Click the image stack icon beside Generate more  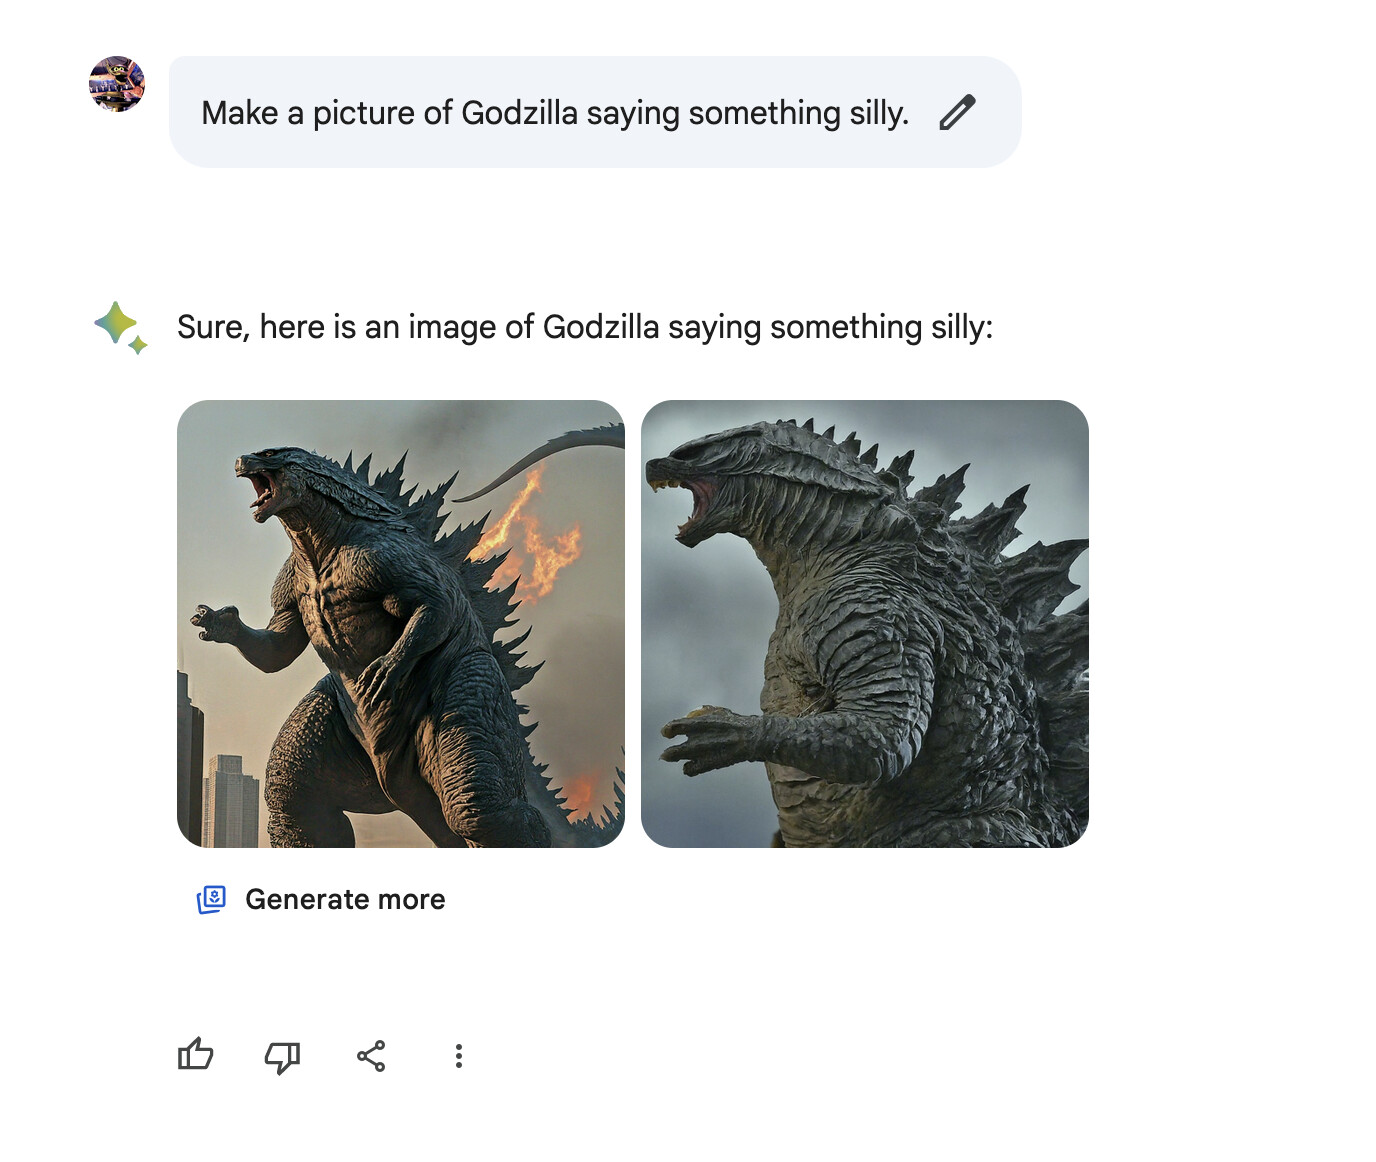211,900
